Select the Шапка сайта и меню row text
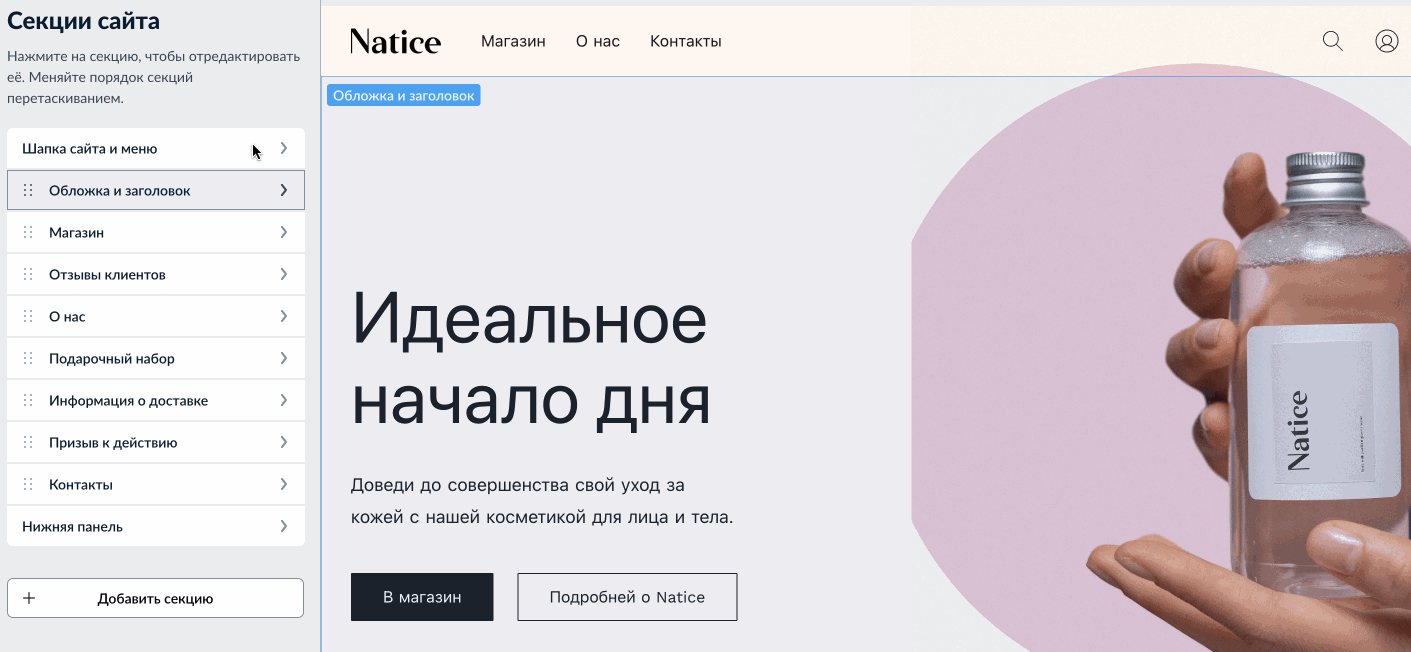 point(89,149)
